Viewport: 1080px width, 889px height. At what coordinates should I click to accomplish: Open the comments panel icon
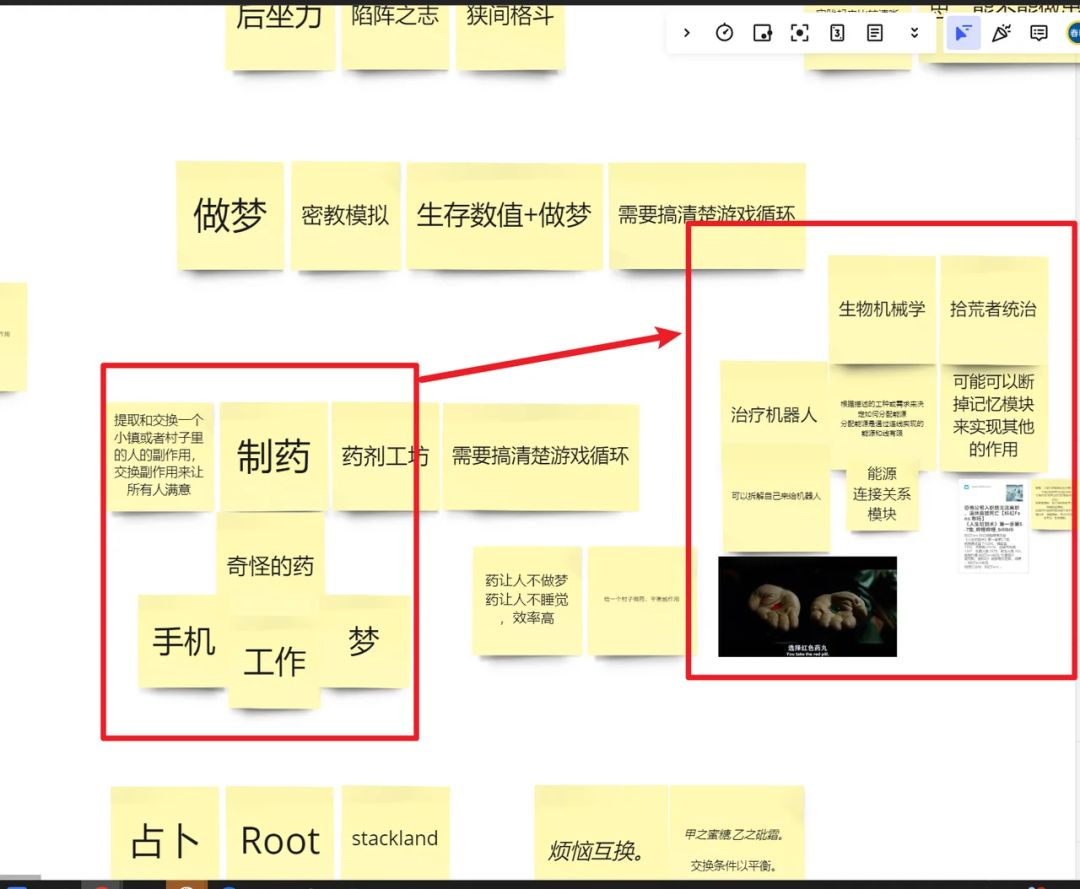click(1039, 32)
